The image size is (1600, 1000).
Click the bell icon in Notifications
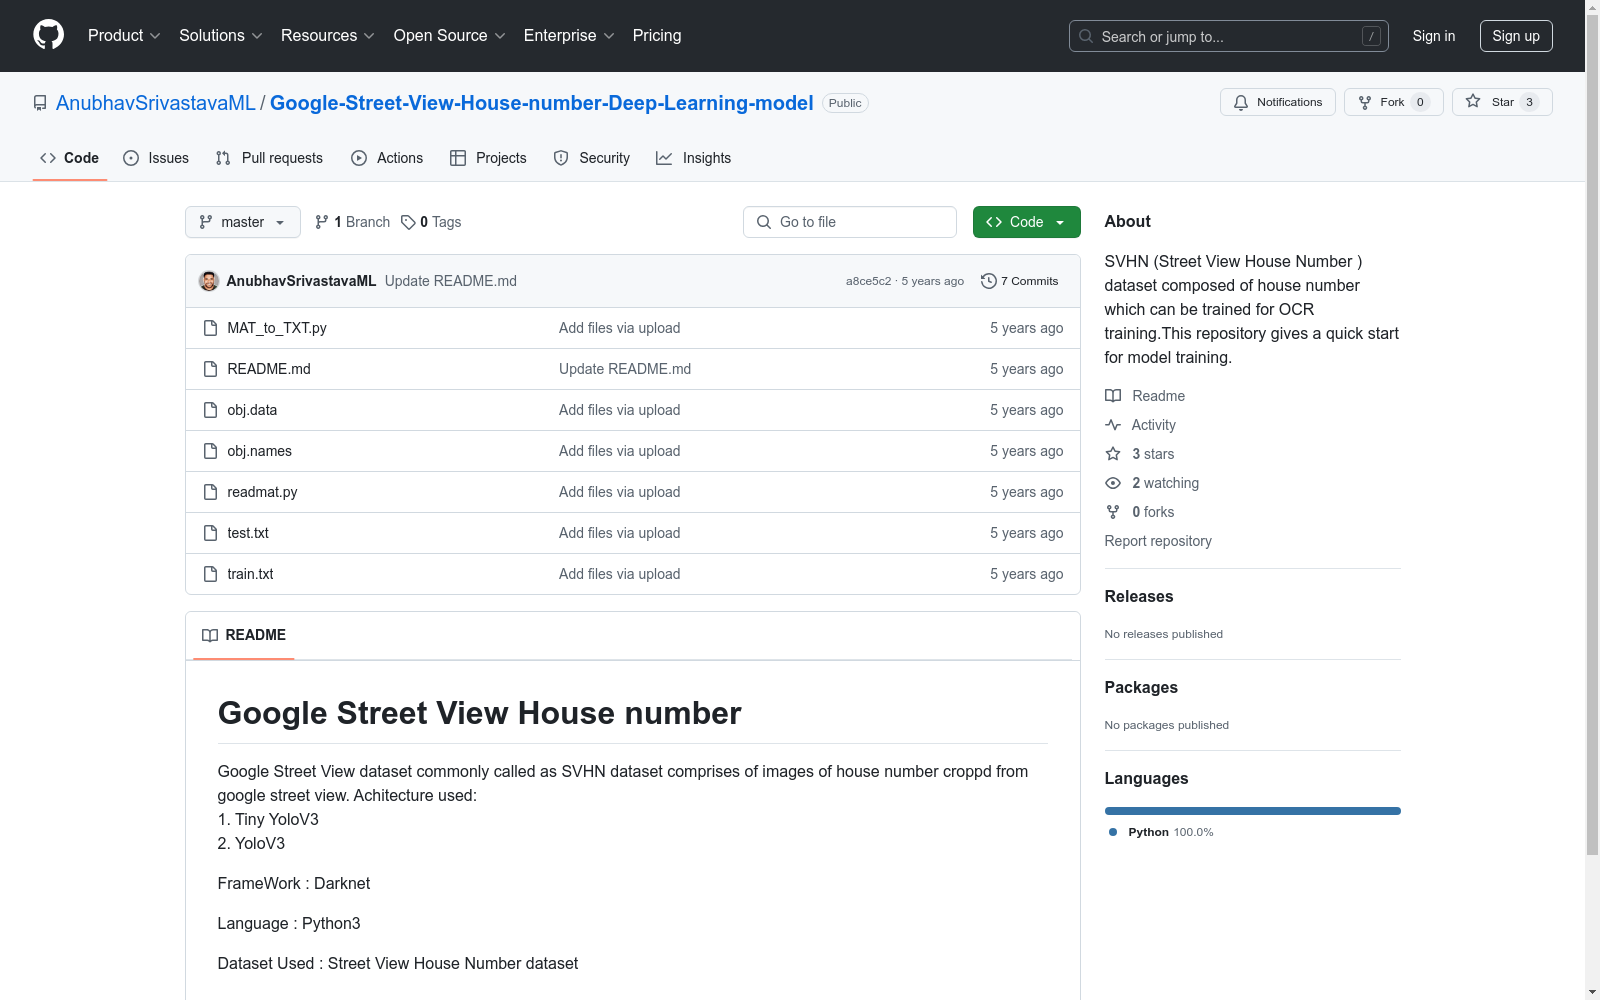click(1241, 102)
